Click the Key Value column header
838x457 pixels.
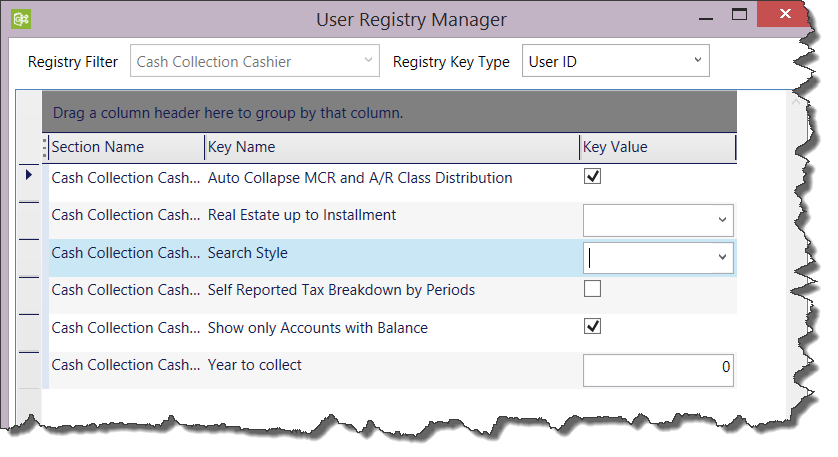pos(615,147)
